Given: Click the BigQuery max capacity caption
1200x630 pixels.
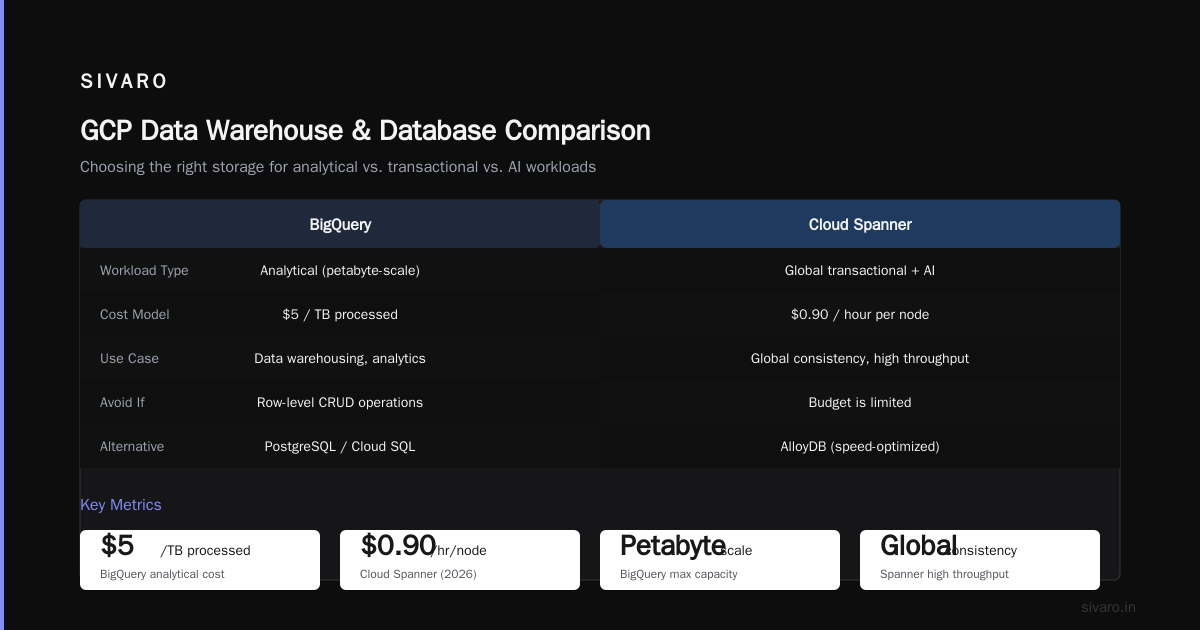Looking at the screenshot, I should pyautogui.click(x=679, y=575).
